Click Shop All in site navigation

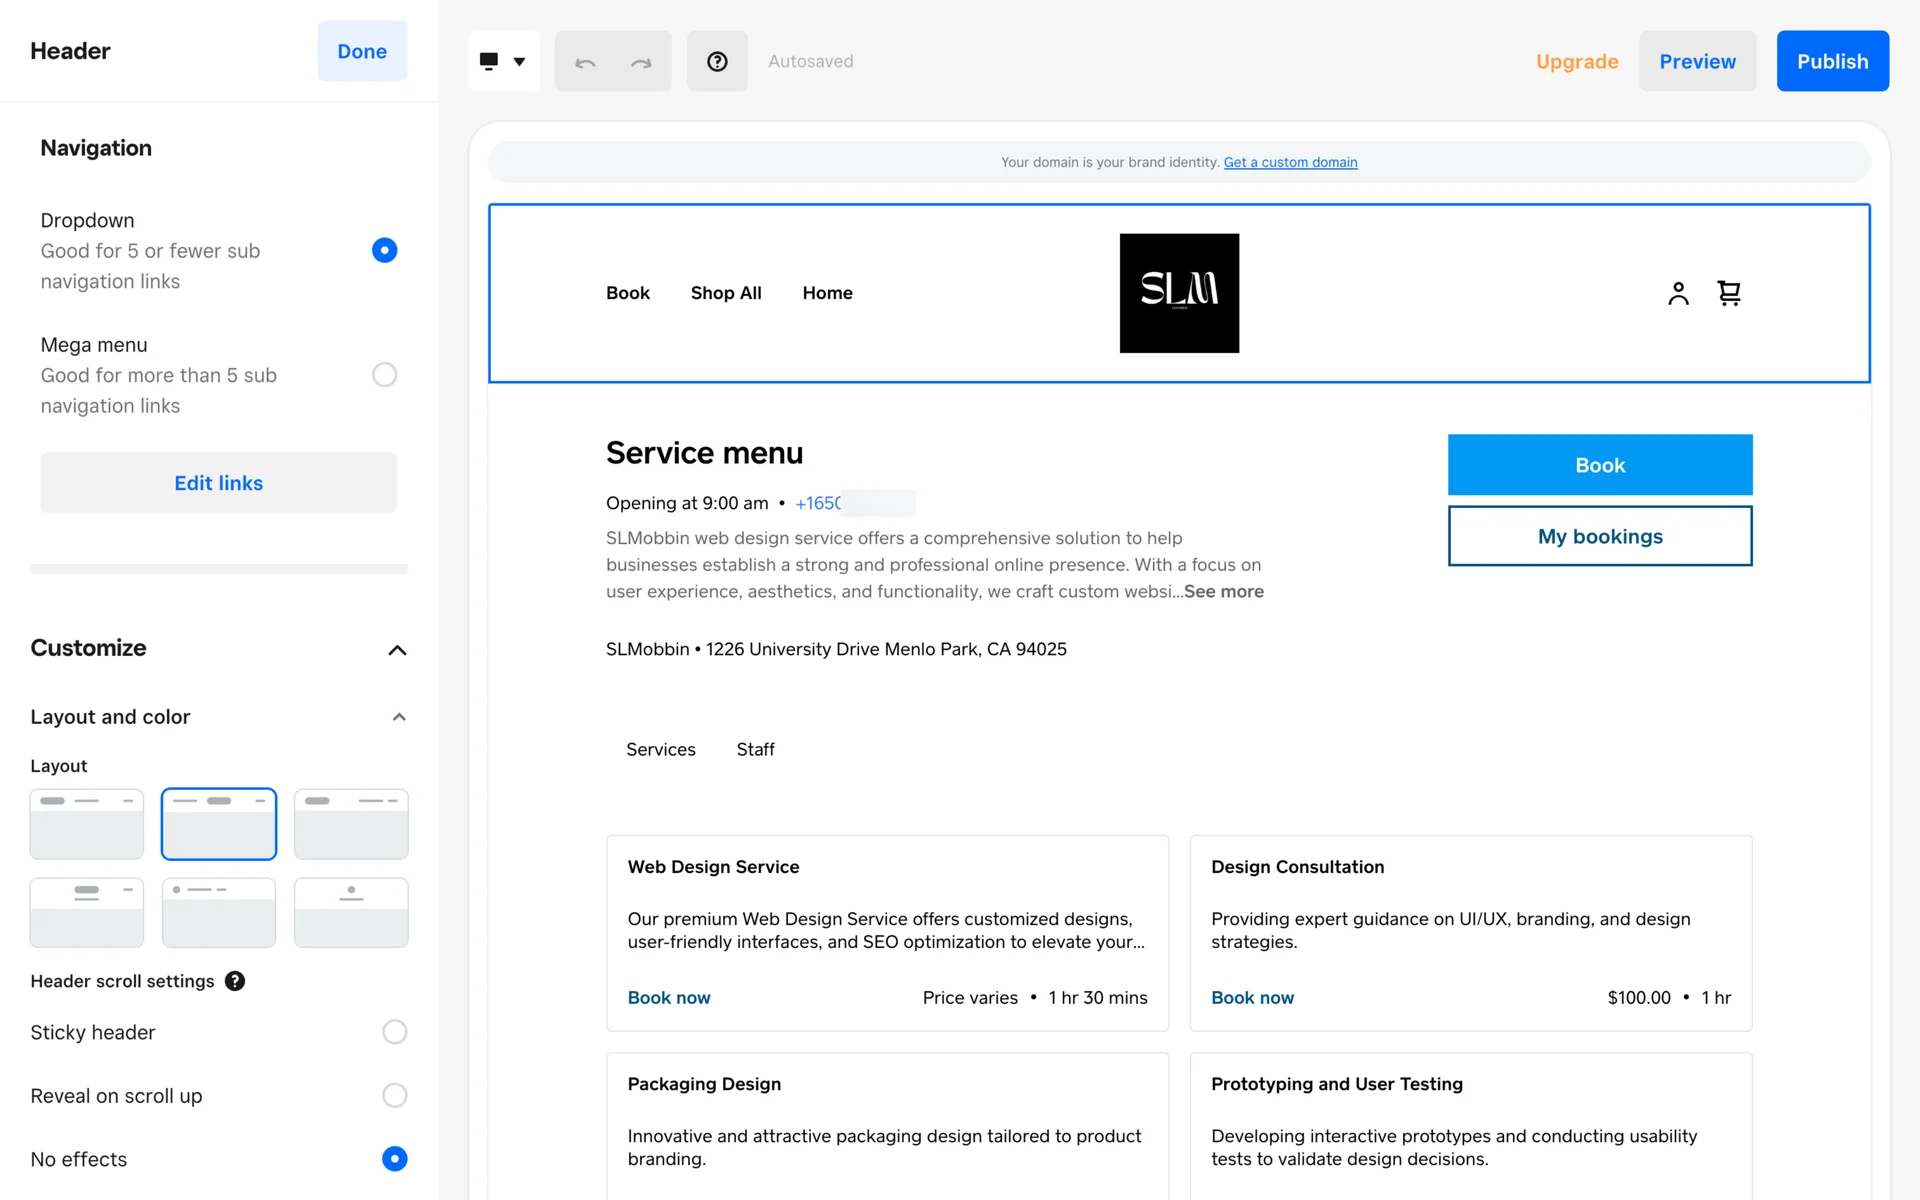(x=726, y=293)
